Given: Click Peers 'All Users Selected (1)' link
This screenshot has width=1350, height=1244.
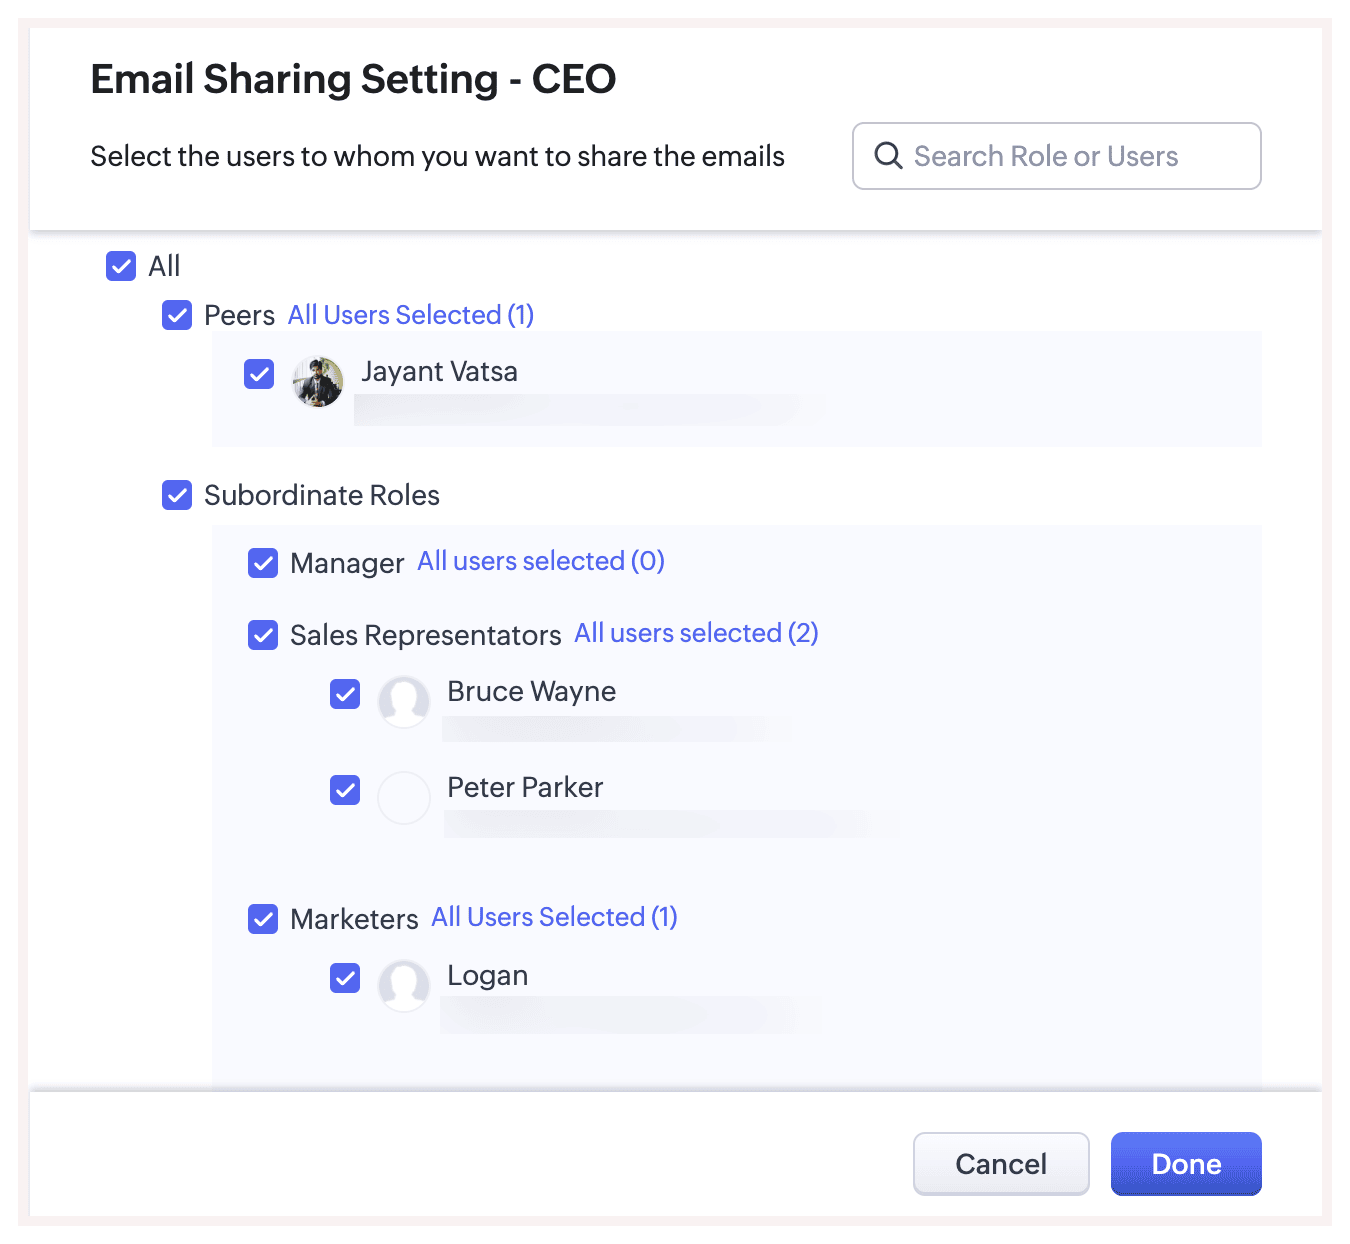Looking at the screenshot, I should 411,315.
